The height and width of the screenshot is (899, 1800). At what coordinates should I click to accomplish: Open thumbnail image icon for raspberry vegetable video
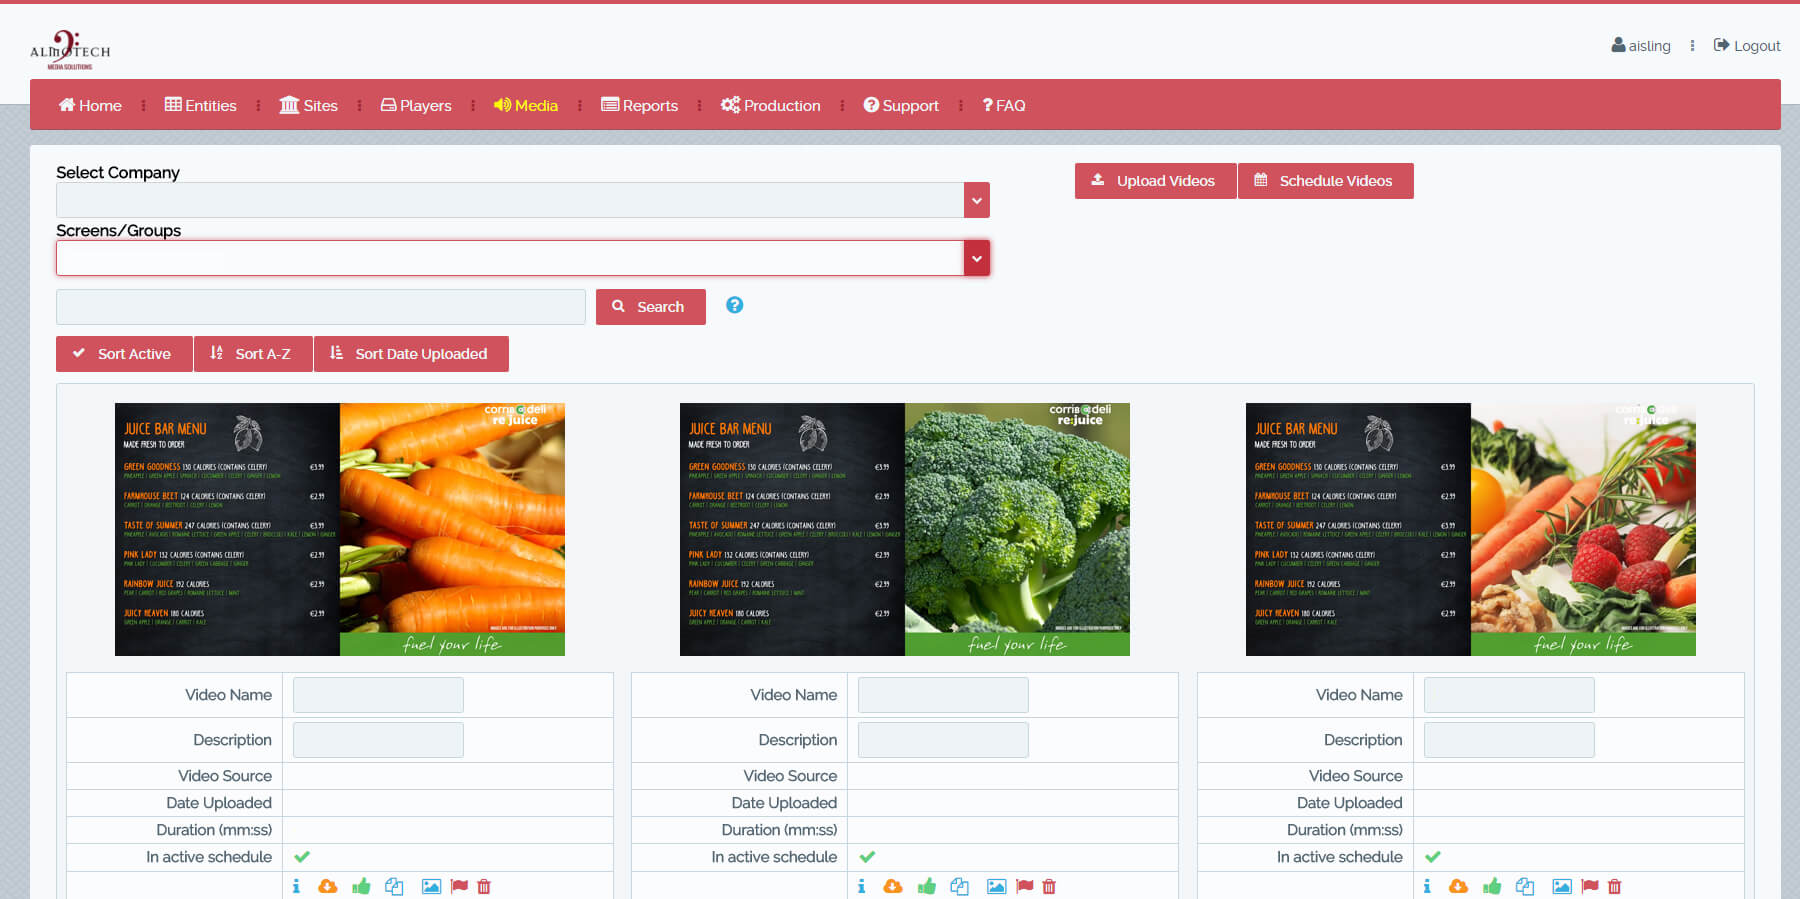tap(1562, 886)
